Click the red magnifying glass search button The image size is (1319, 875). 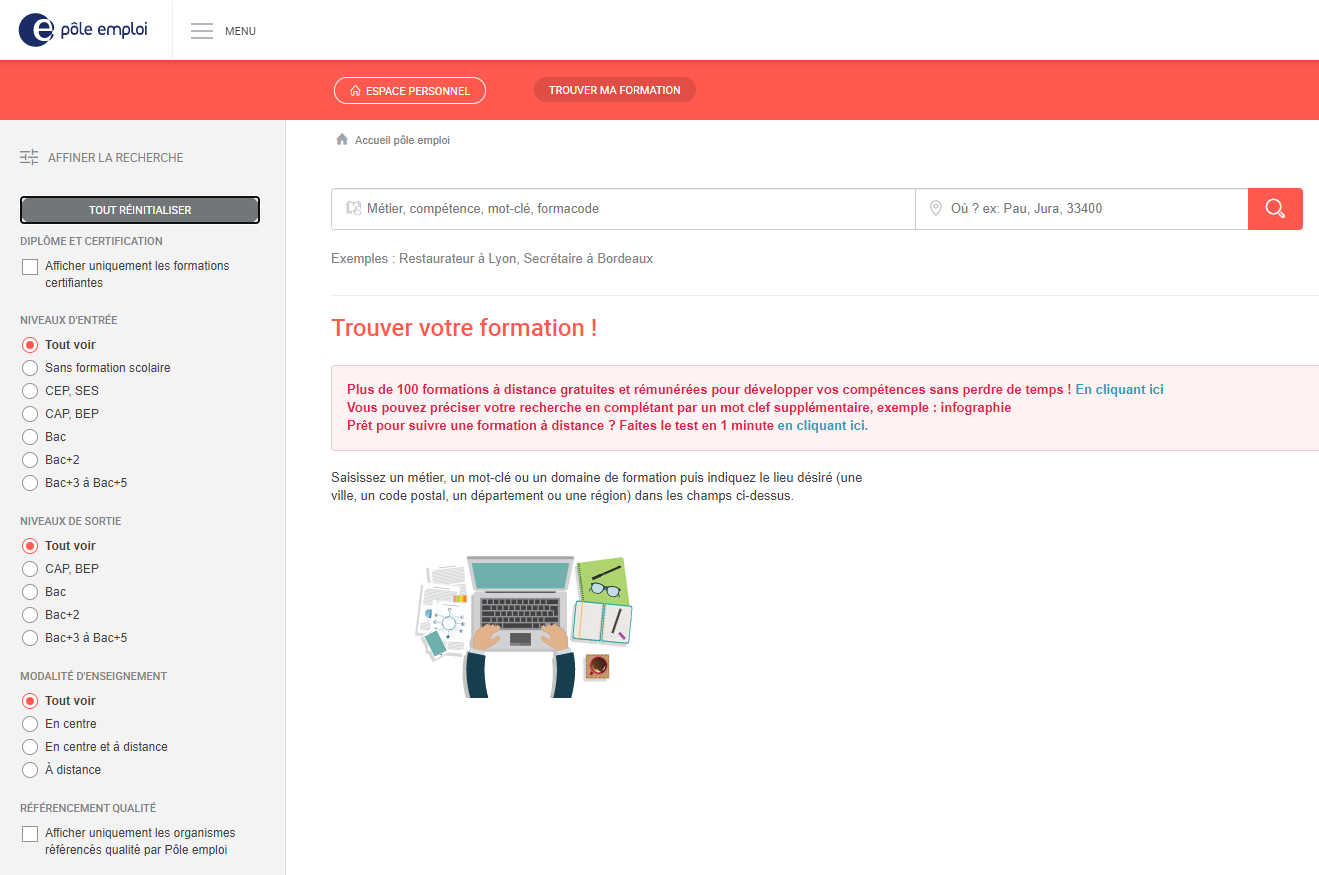tap(1275, 209)
